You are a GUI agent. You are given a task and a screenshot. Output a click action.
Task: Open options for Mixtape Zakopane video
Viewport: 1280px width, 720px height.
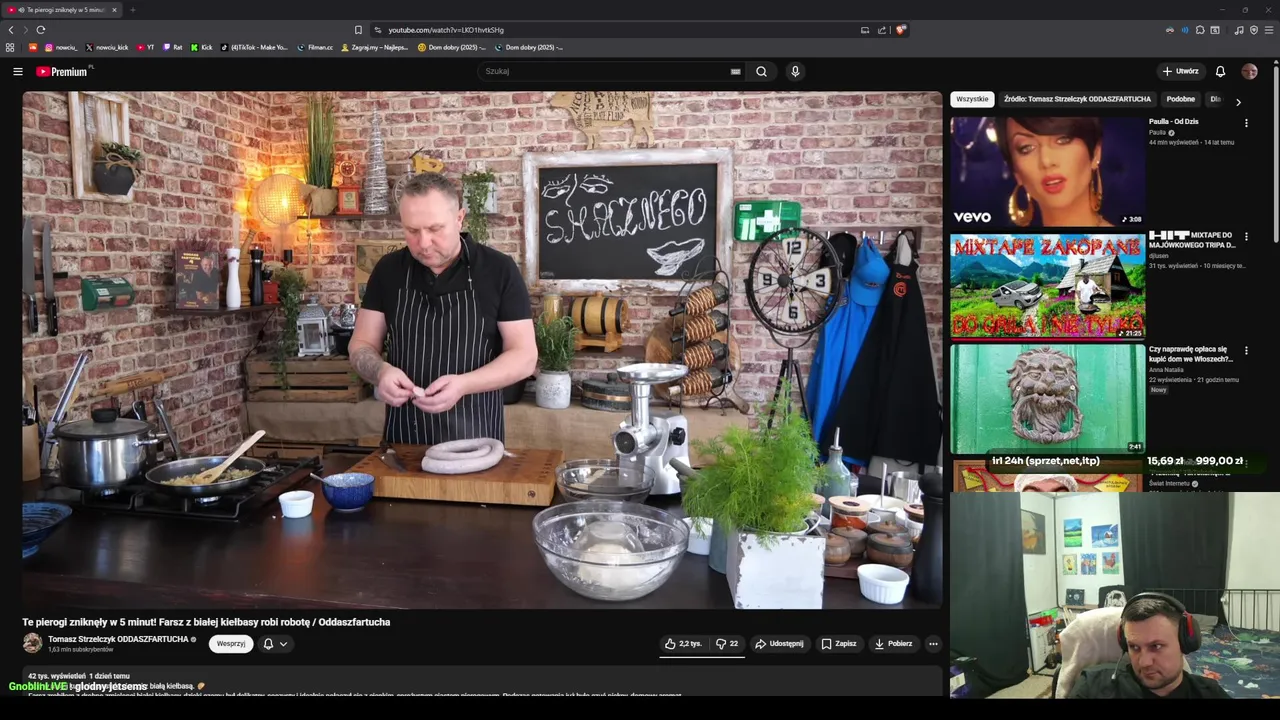coord(1246,237)
